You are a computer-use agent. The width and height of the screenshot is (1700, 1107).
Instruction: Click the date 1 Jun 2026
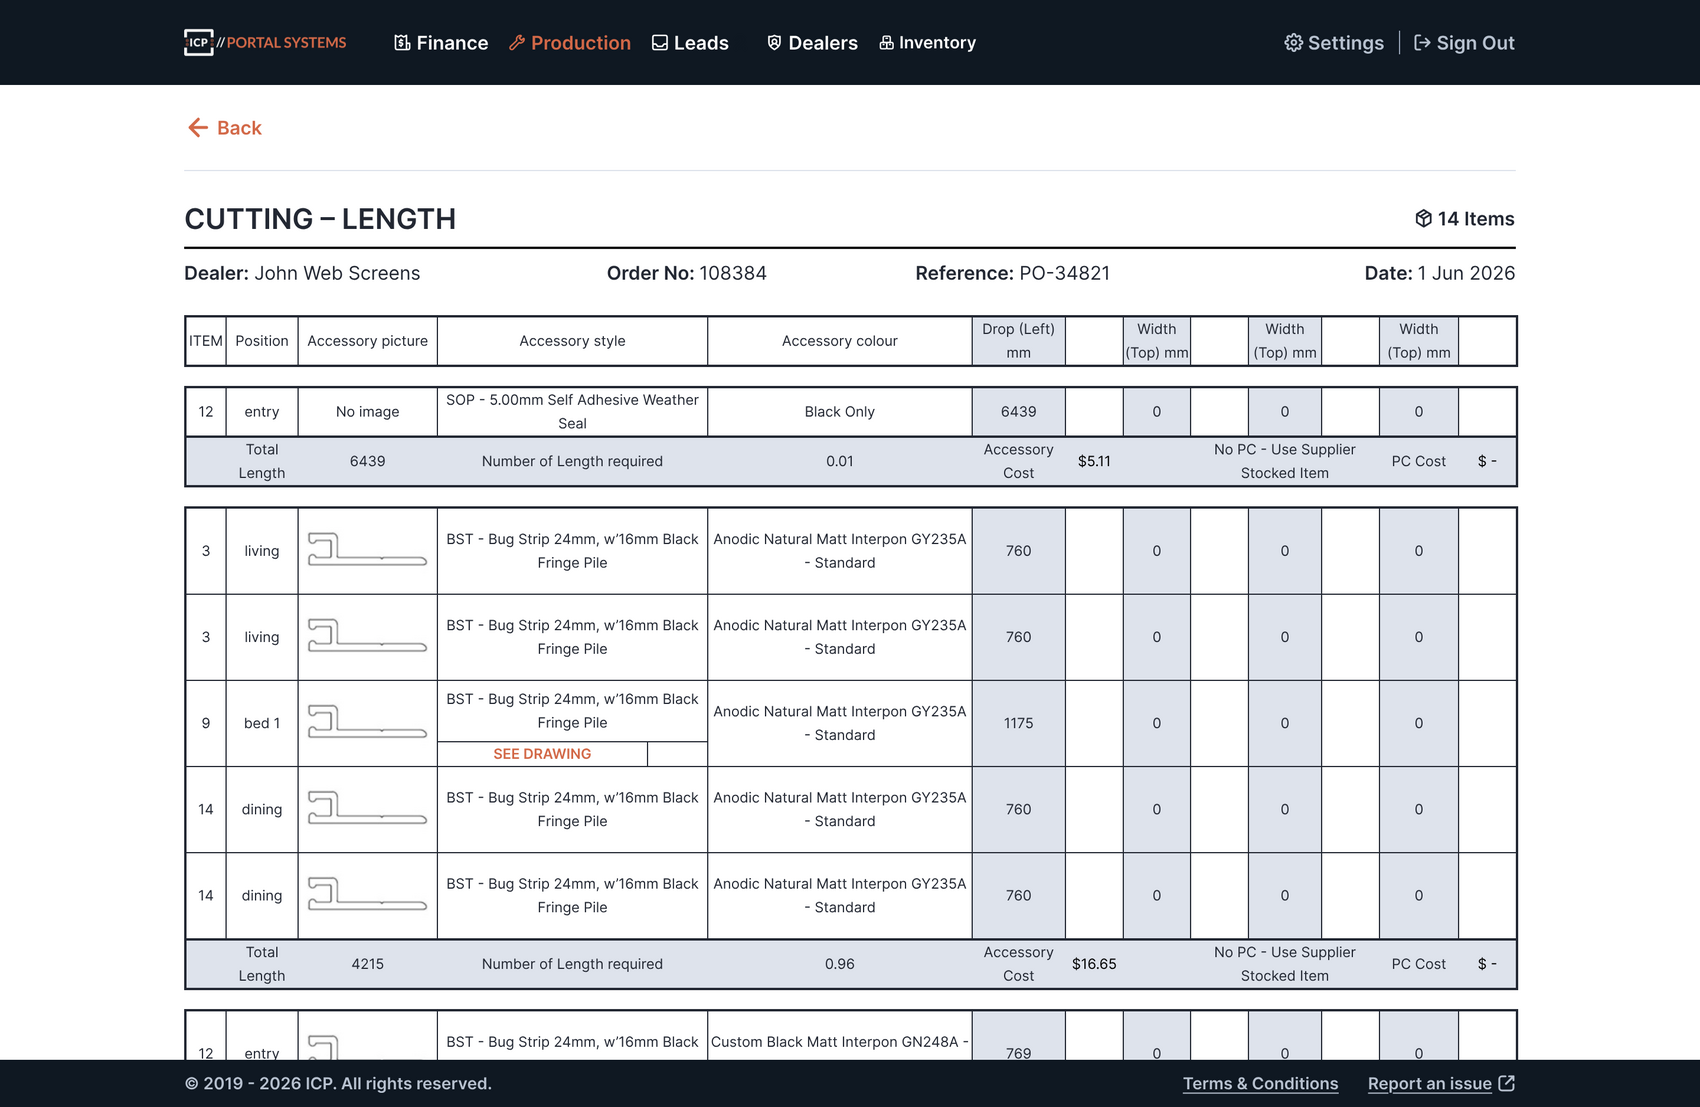coord(1466,273)
